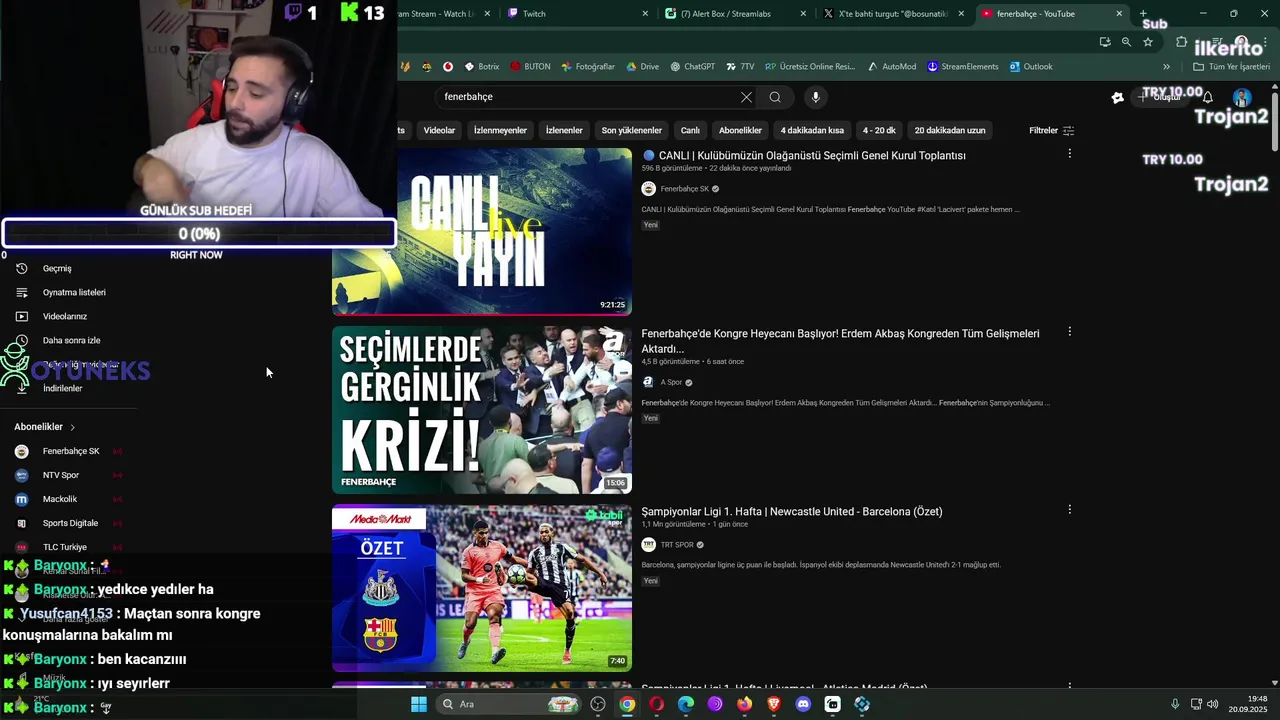Image resolution: width=1280 pixels, height=720 pixels.
Task: Open the Botrix bookmark
Action: click(x=482, y=67)
